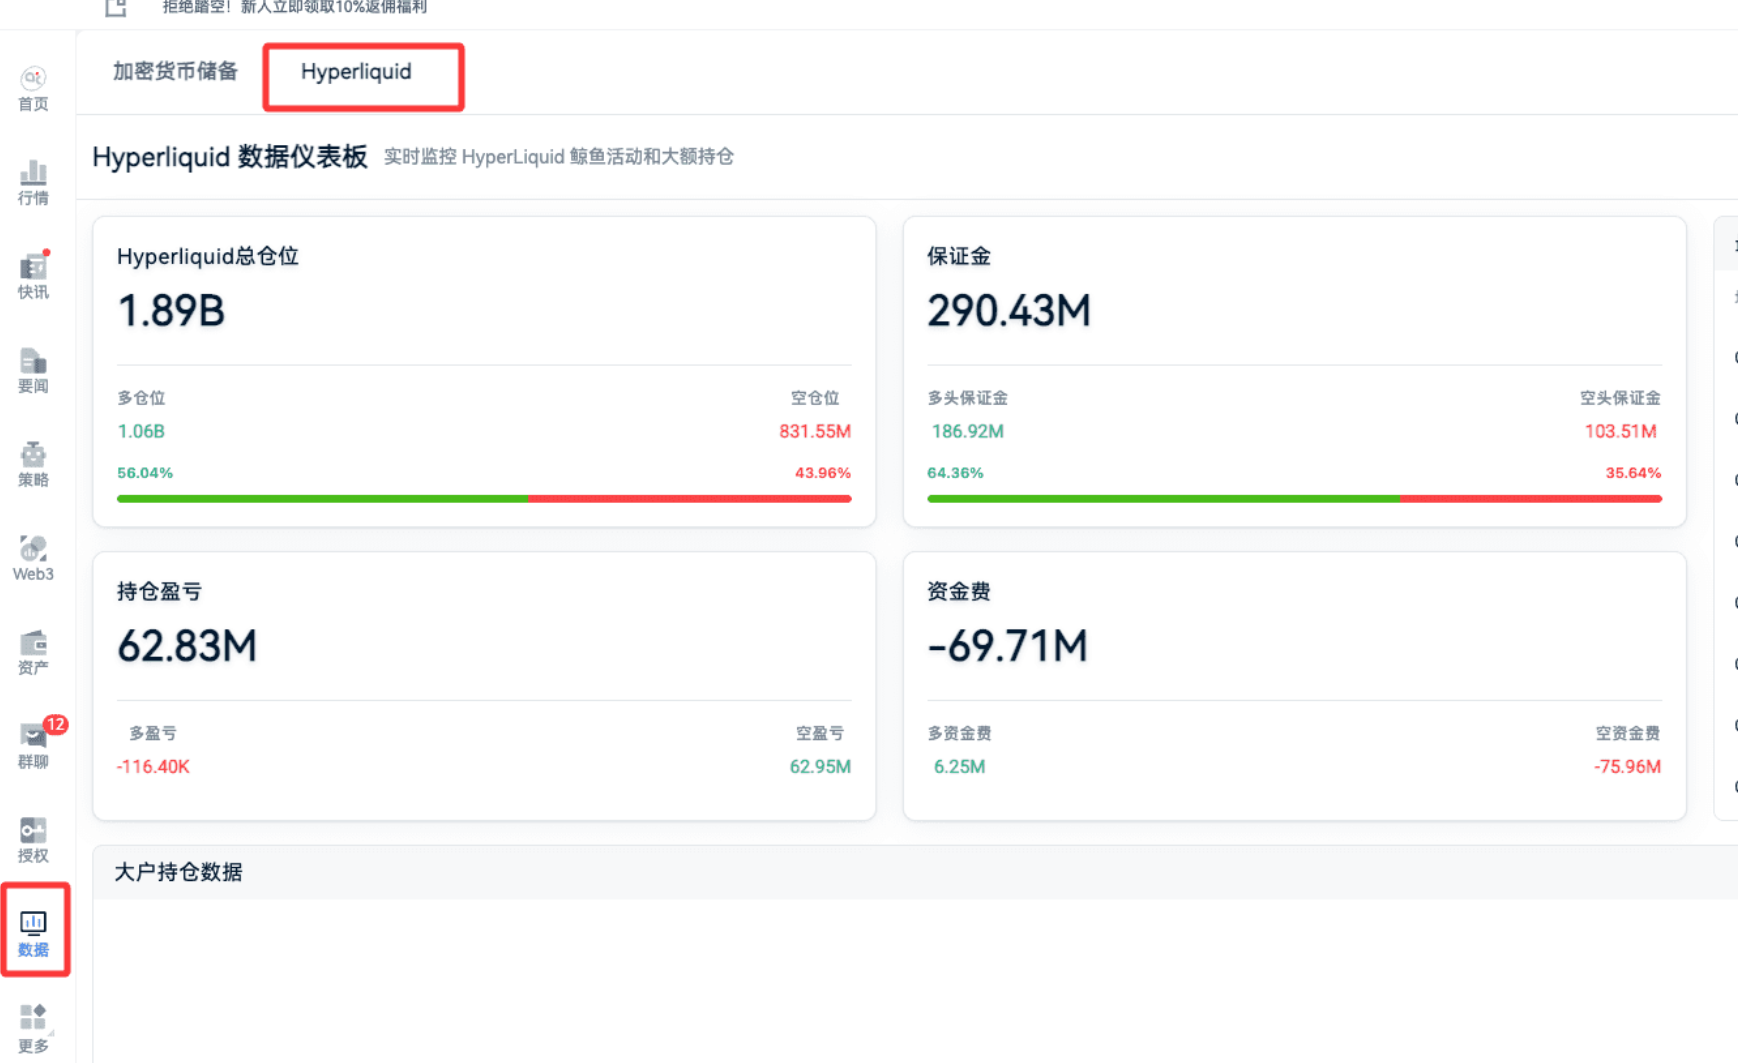Open the 快讯 news flash icon
The height and width of the screenshot is (1063, 1738).
(x=33, y=276)
